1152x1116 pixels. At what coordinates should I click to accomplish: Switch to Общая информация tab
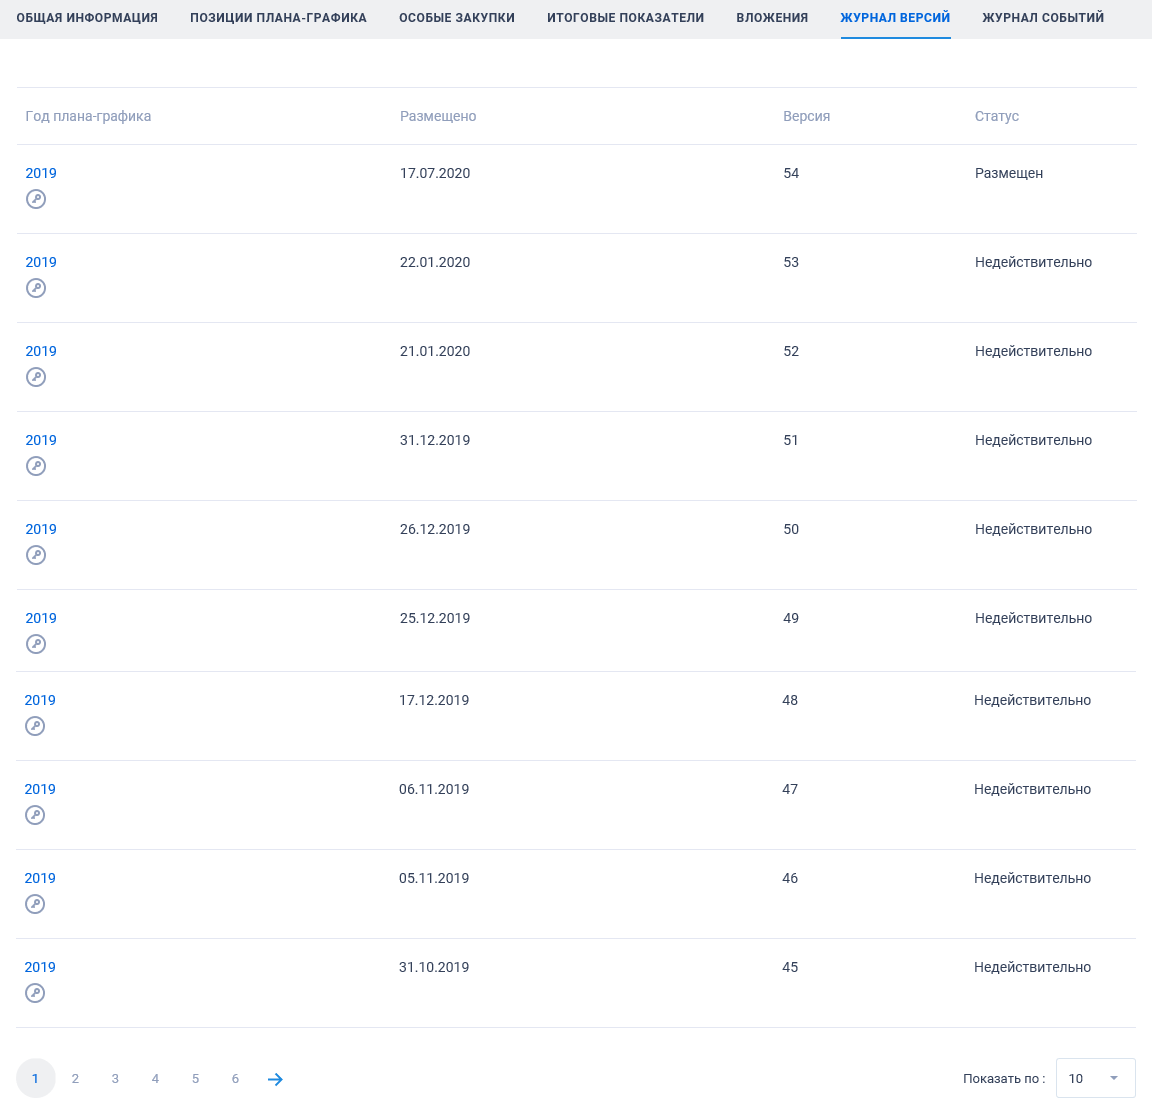87,18
